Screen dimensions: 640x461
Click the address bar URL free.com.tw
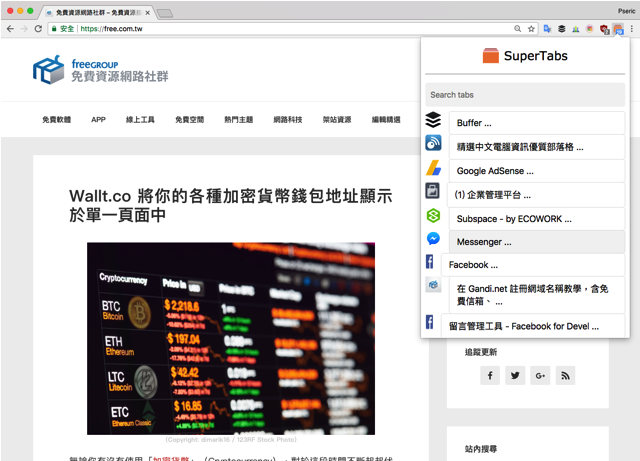(111, 29)
